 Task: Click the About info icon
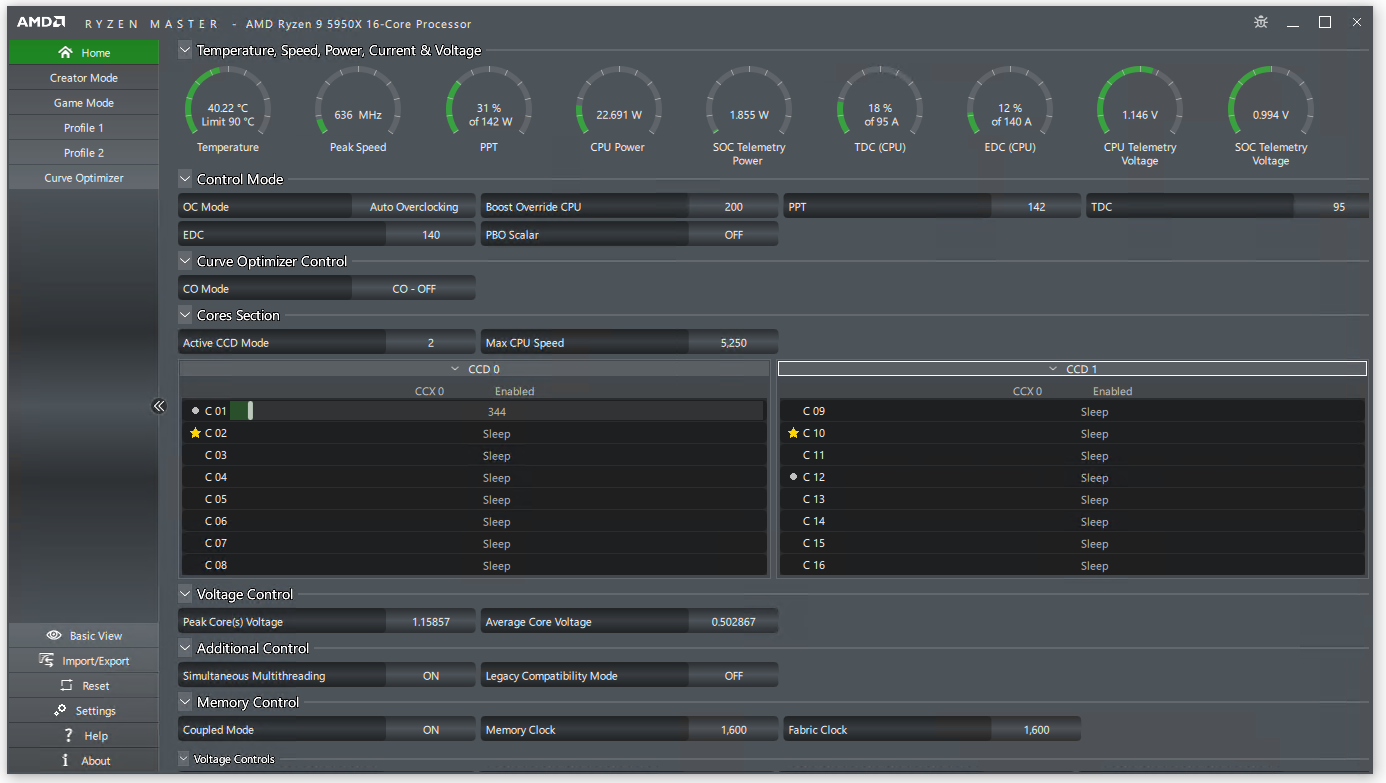click(x=65, y=760)
